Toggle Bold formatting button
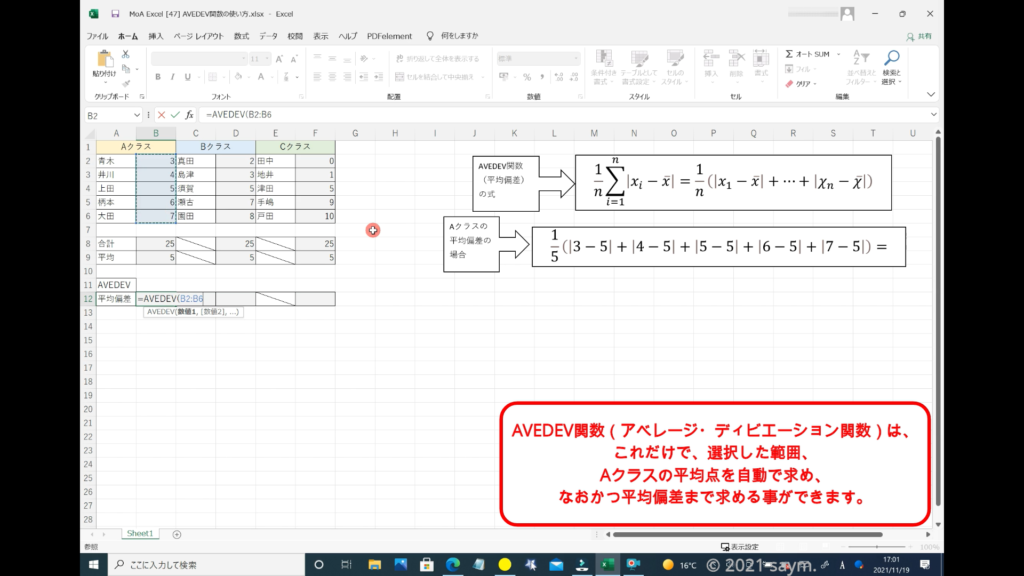This screenshot has height=576, width=1024. click(x=158, y=76)
